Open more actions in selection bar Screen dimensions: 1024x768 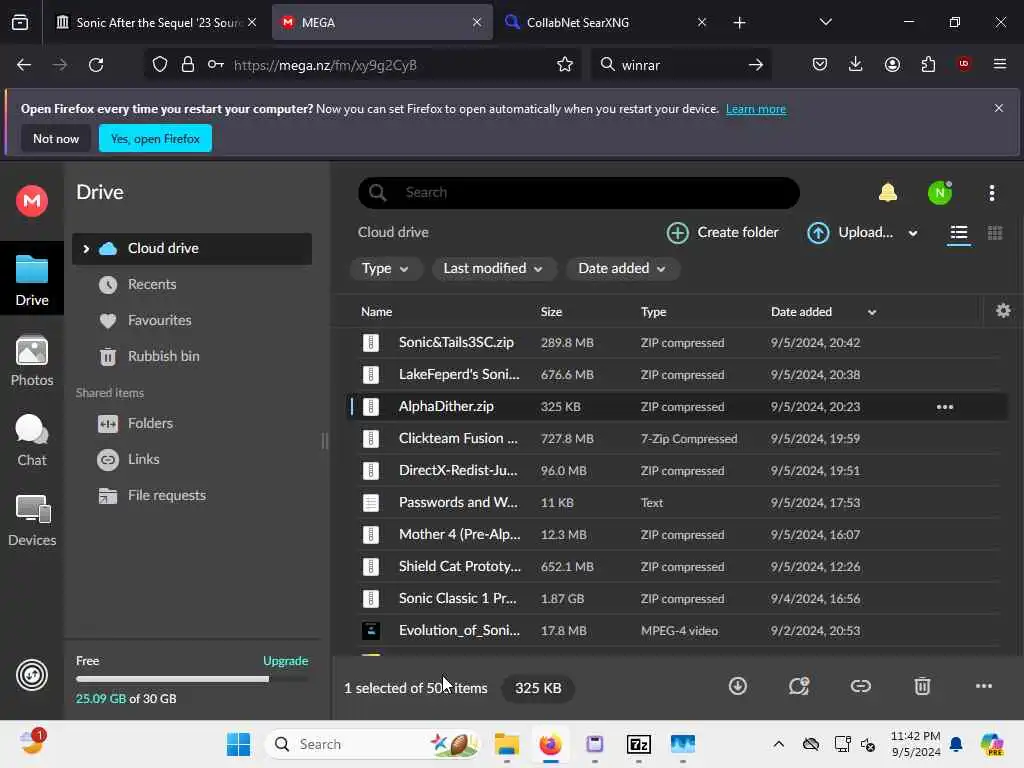pyautogui.click(x=984, y=686)
